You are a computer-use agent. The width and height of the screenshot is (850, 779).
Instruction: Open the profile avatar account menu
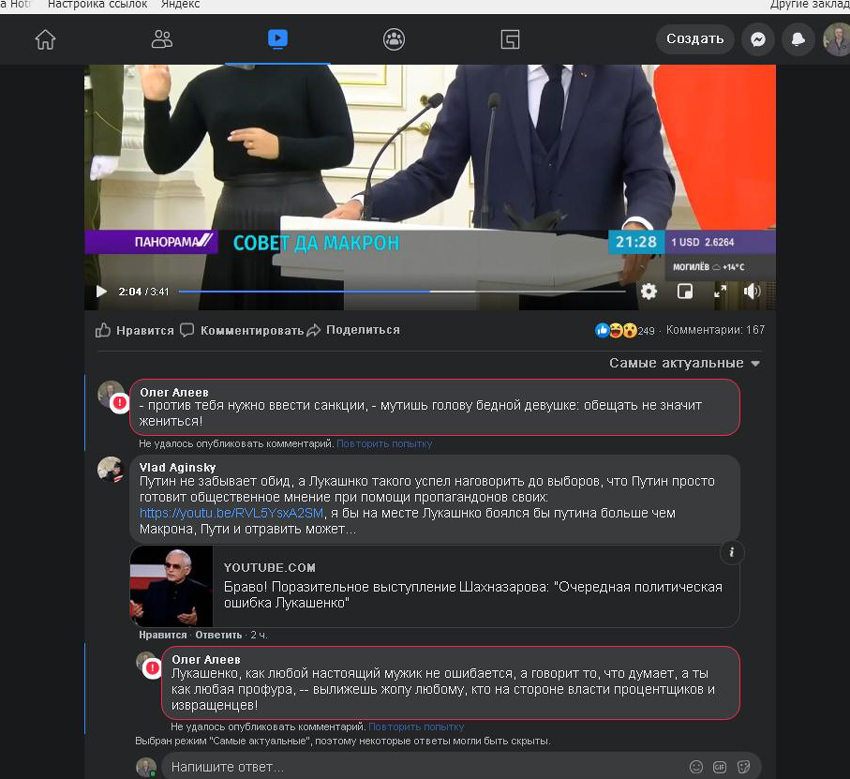[x=837, y=39]
